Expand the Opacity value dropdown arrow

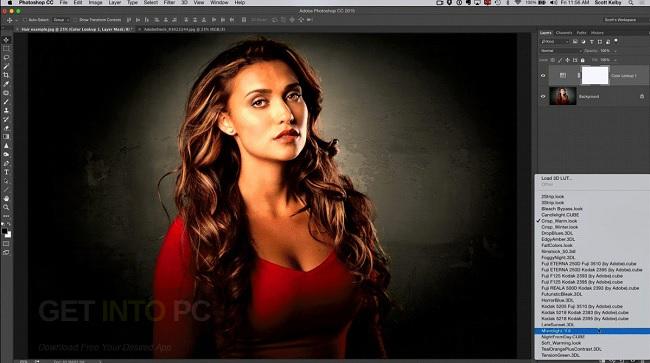pyautogui.click(x=615, y=51)
